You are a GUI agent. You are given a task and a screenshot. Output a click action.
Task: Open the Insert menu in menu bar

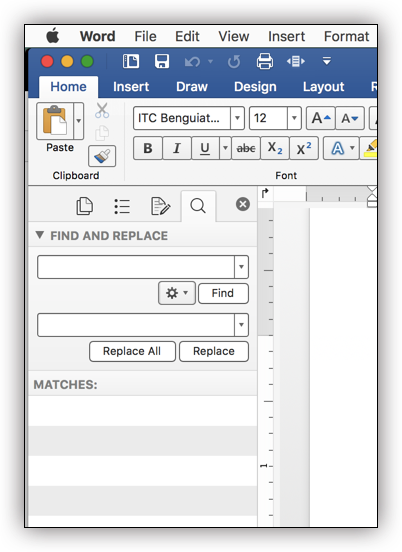pos(287,36)
